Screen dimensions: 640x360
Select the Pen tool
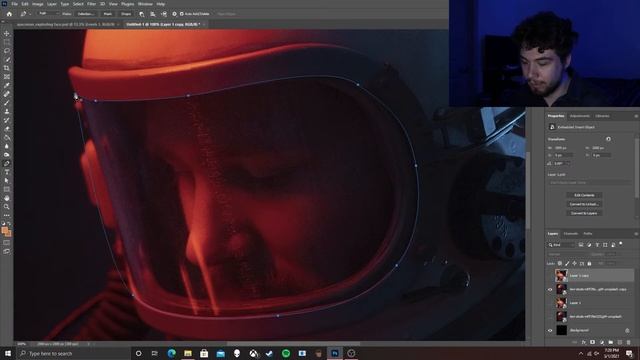click(x=7, y=163)
